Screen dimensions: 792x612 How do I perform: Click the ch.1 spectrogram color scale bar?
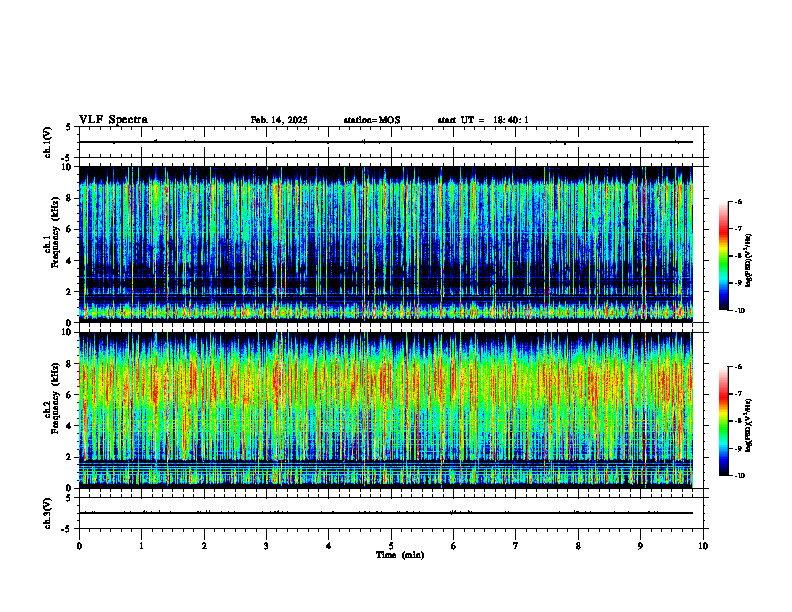pos(723,256)
